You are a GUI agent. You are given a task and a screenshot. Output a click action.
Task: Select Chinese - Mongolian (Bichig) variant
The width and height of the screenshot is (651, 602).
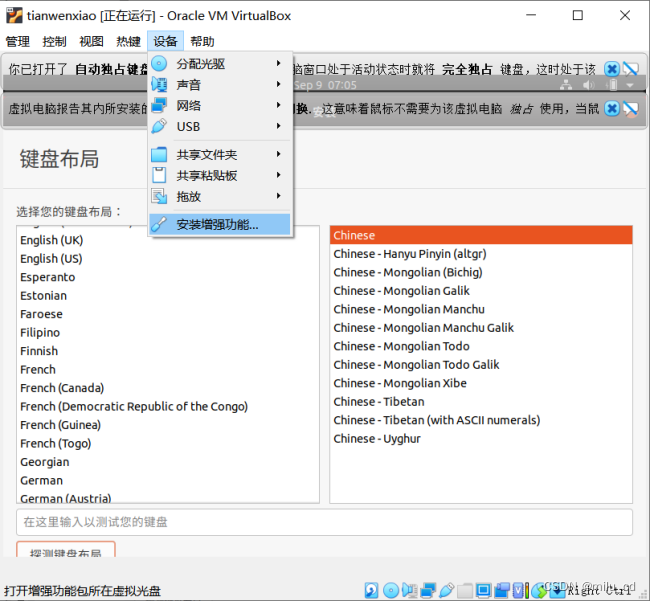[x=408, y=272]
